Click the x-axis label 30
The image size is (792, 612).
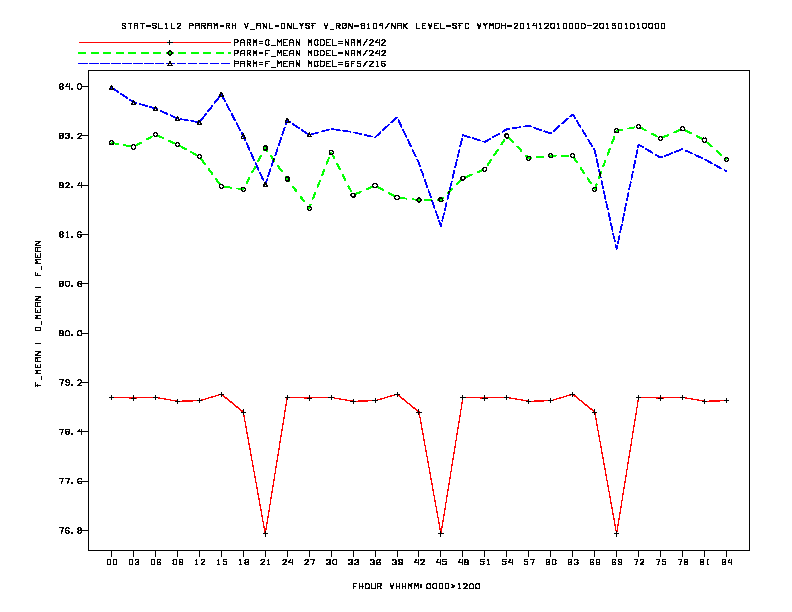[x=331, y=562]
